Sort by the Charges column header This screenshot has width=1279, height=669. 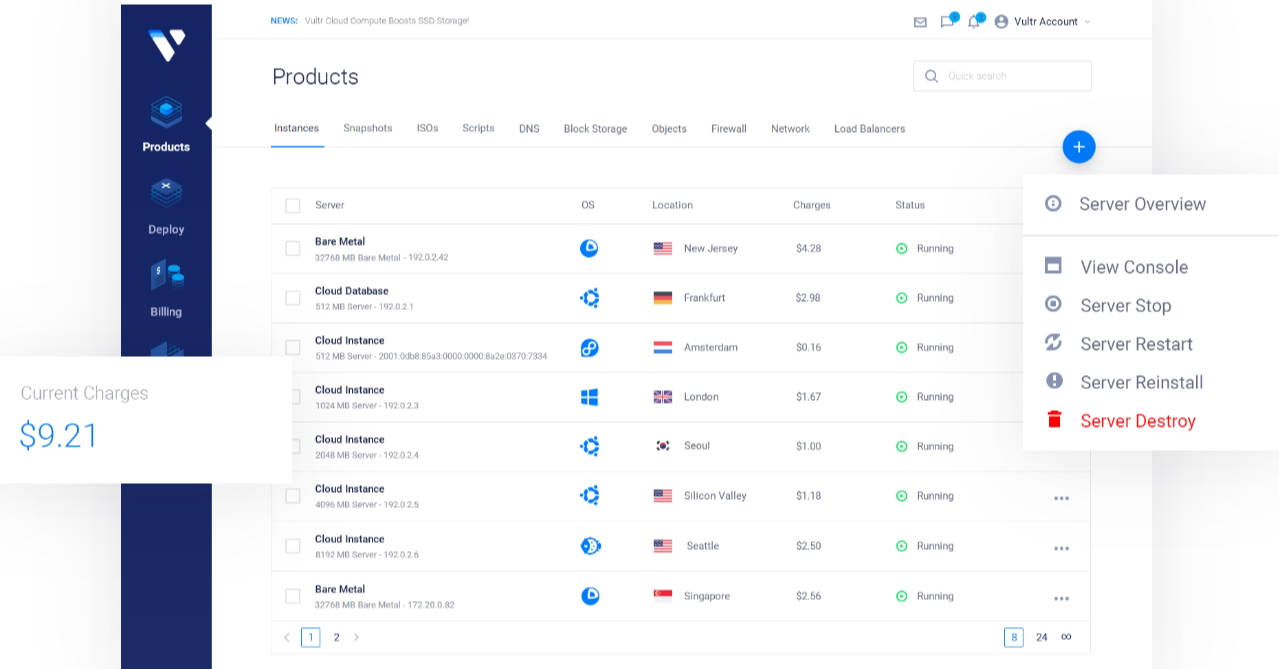(x=811, y=205)
